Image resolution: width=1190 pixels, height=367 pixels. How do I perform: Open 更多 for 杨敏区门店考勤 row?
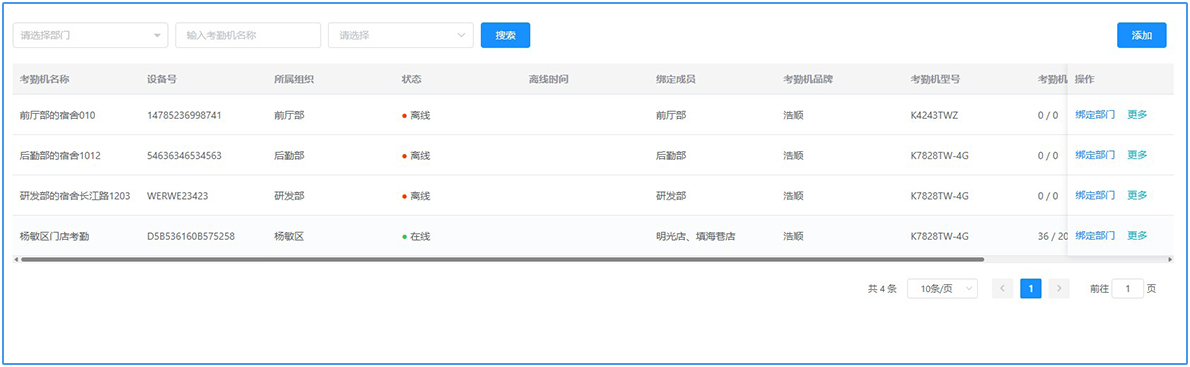click(x=1137, y=235)
